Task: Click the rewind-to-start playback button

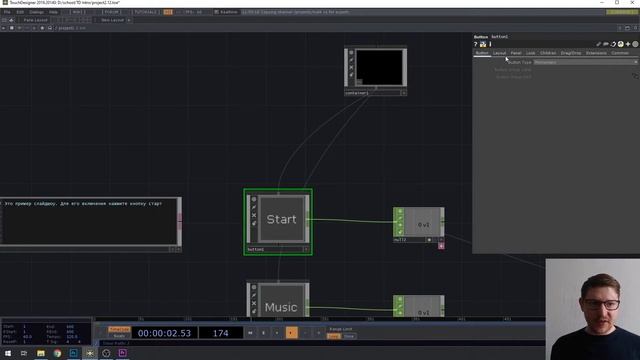Action: pos(250,333)
